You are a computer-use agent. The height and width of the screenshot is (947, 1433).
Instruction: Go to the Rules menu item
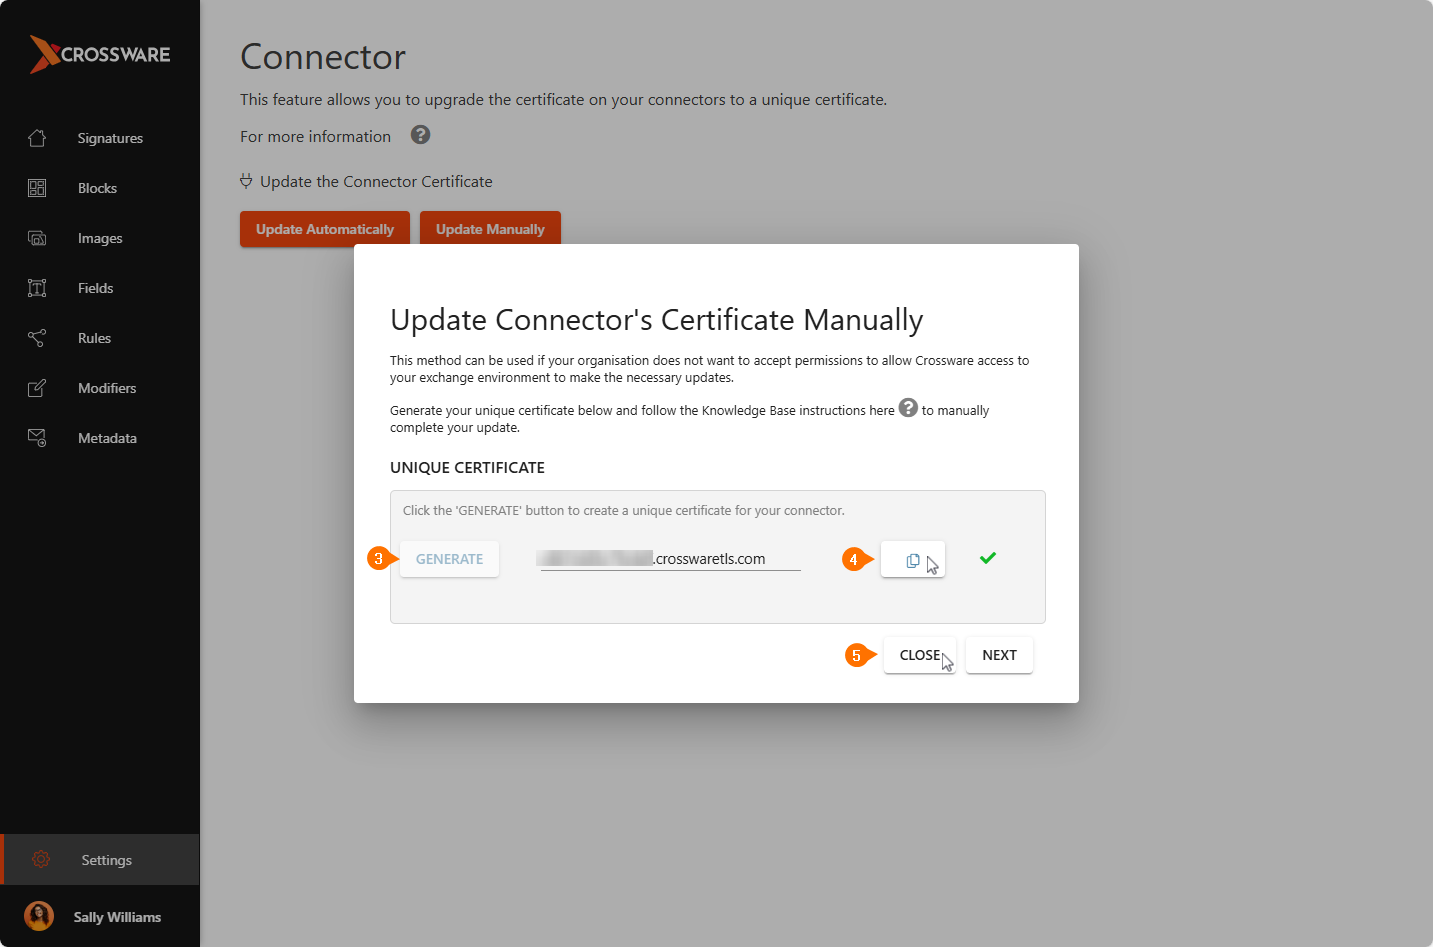pos(95,338)
